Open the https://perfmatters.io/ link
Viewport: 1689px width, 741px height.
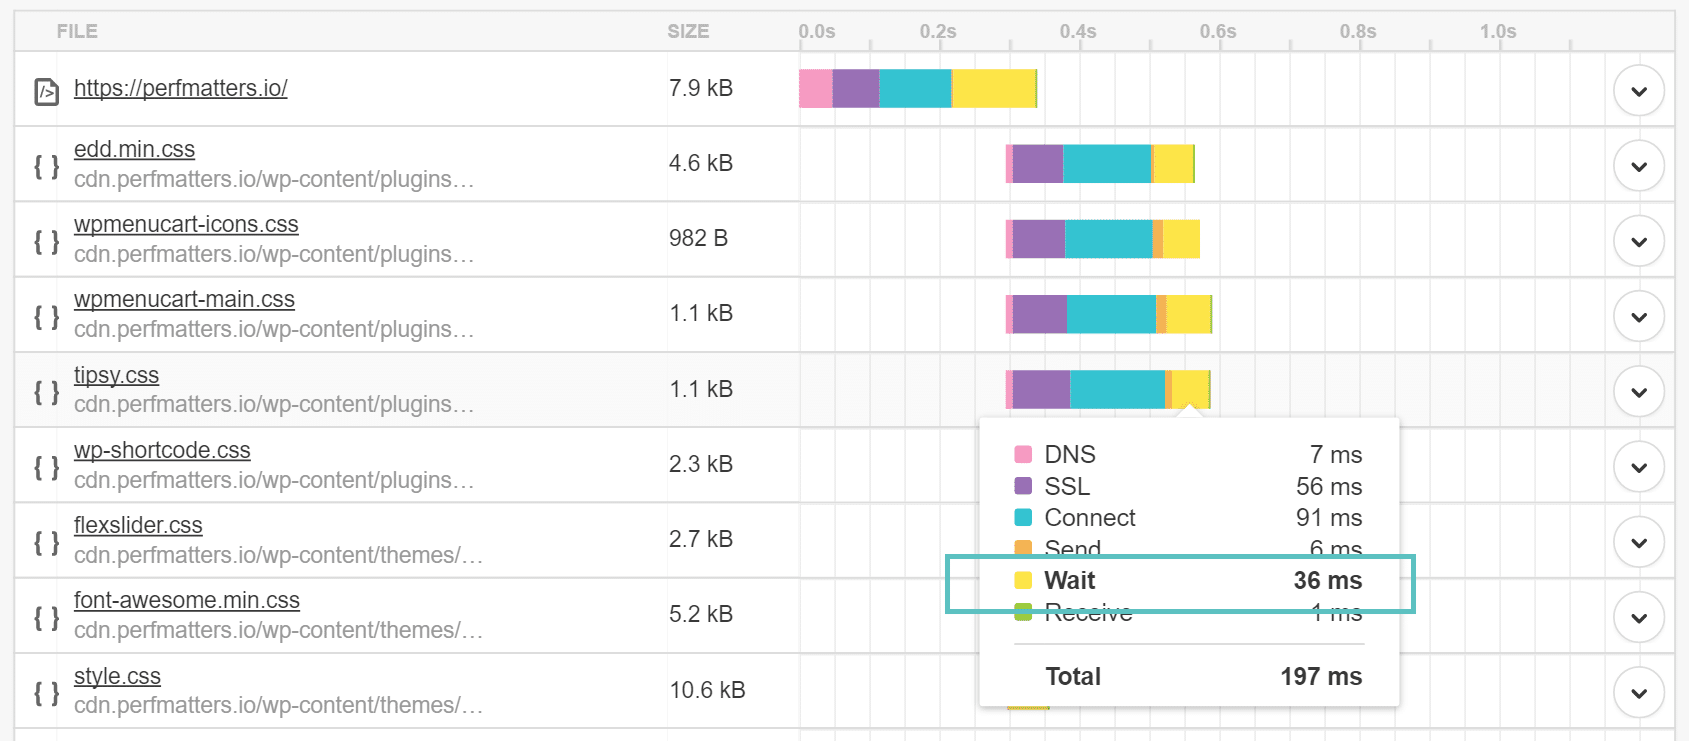(180, 88)
